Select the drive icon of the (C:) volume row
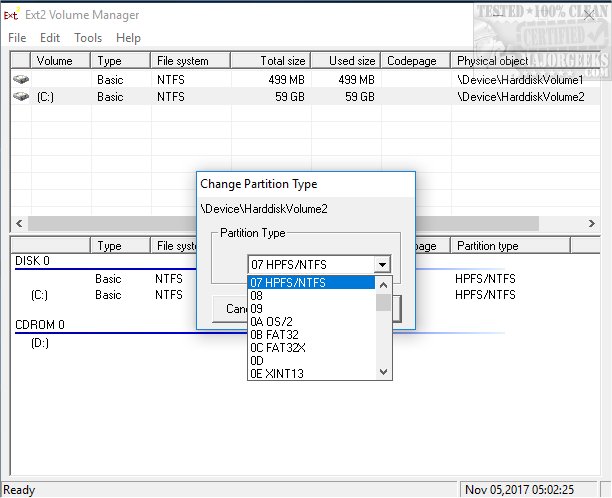612x498 pixels. click(21, 96)
